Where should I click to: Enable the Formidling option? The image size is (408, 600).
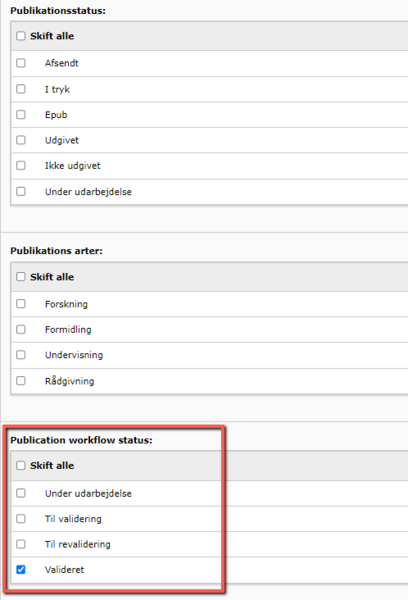pos(21,329)
